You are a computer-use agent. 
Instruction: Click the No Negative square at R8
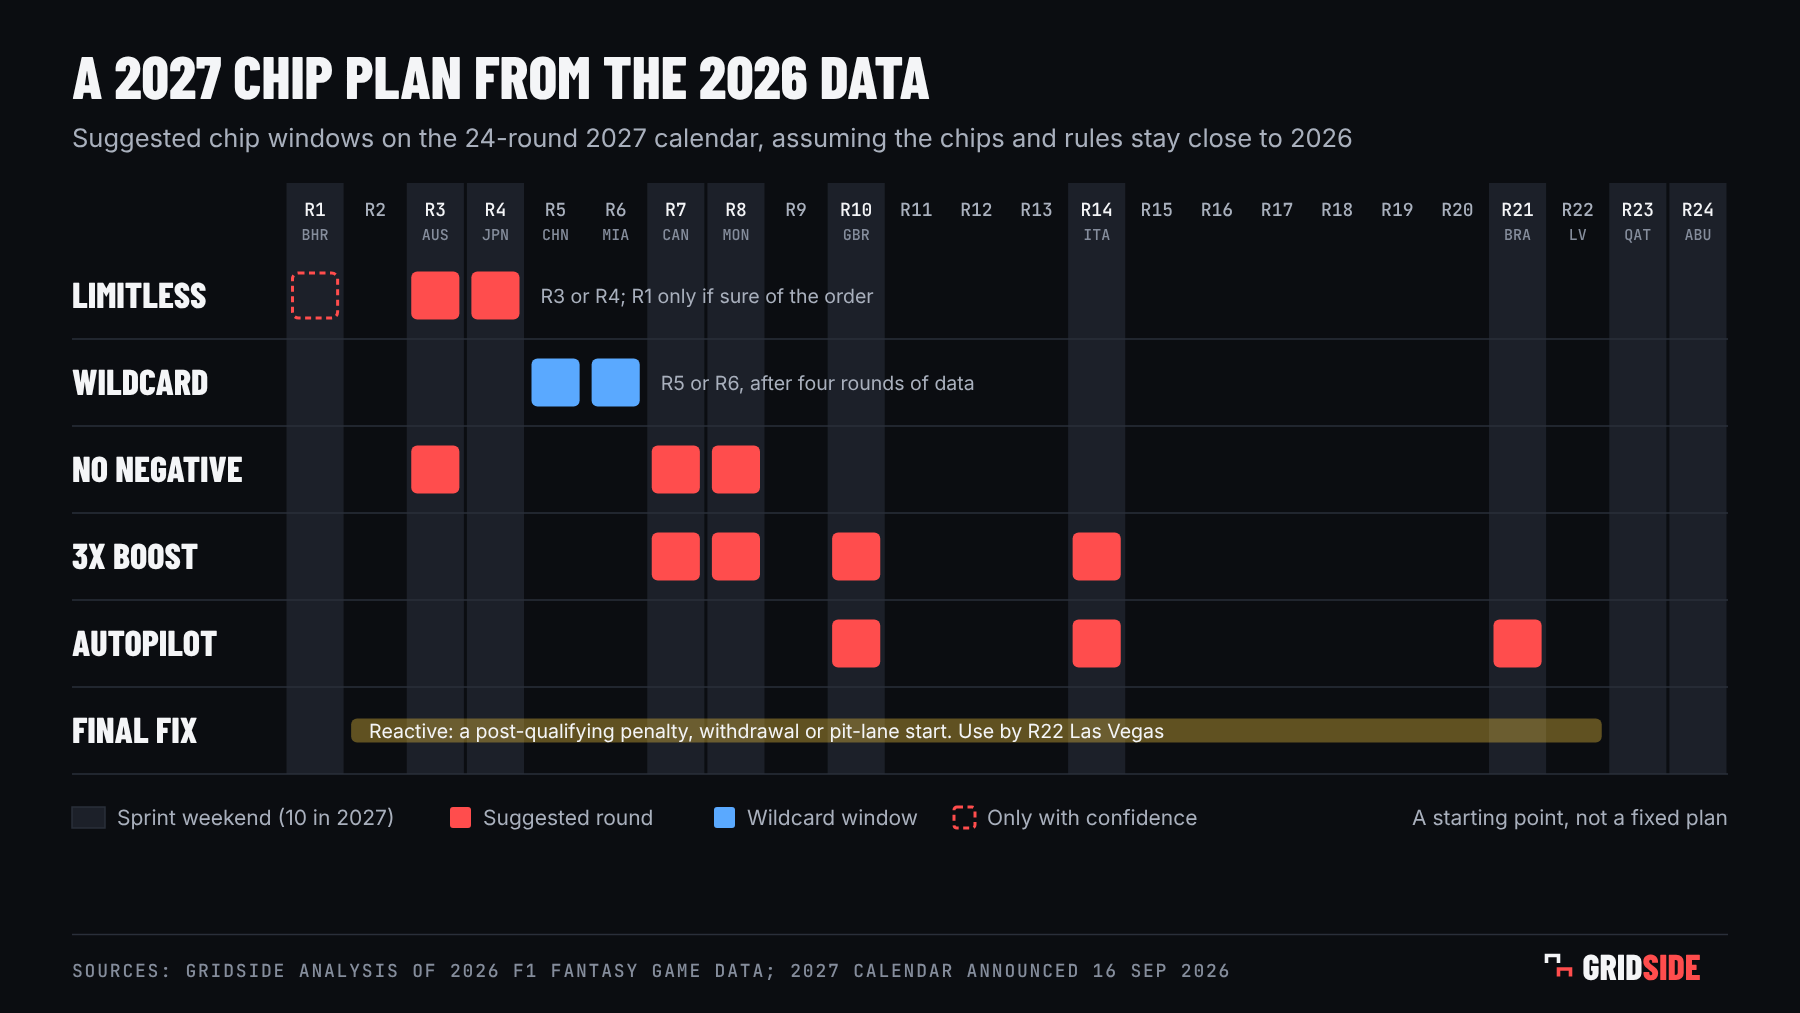click(736, 469)
